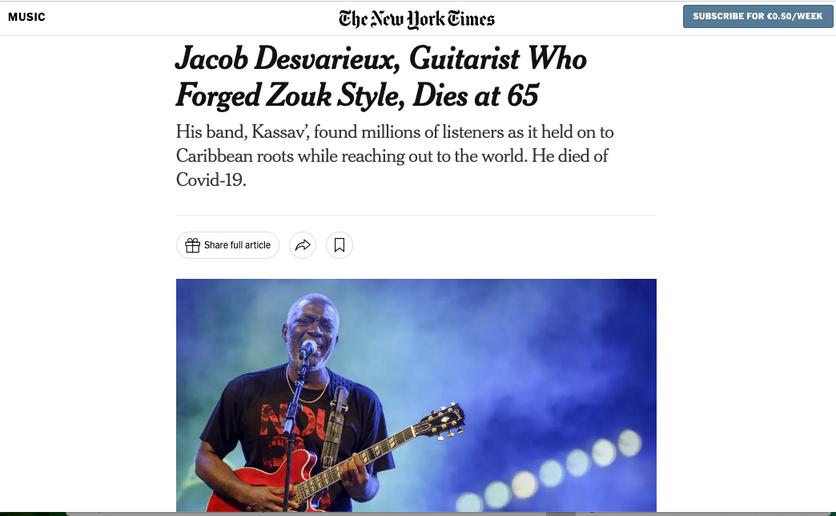Click the Jacob Desvarieux headline

(x=381, y=77)
